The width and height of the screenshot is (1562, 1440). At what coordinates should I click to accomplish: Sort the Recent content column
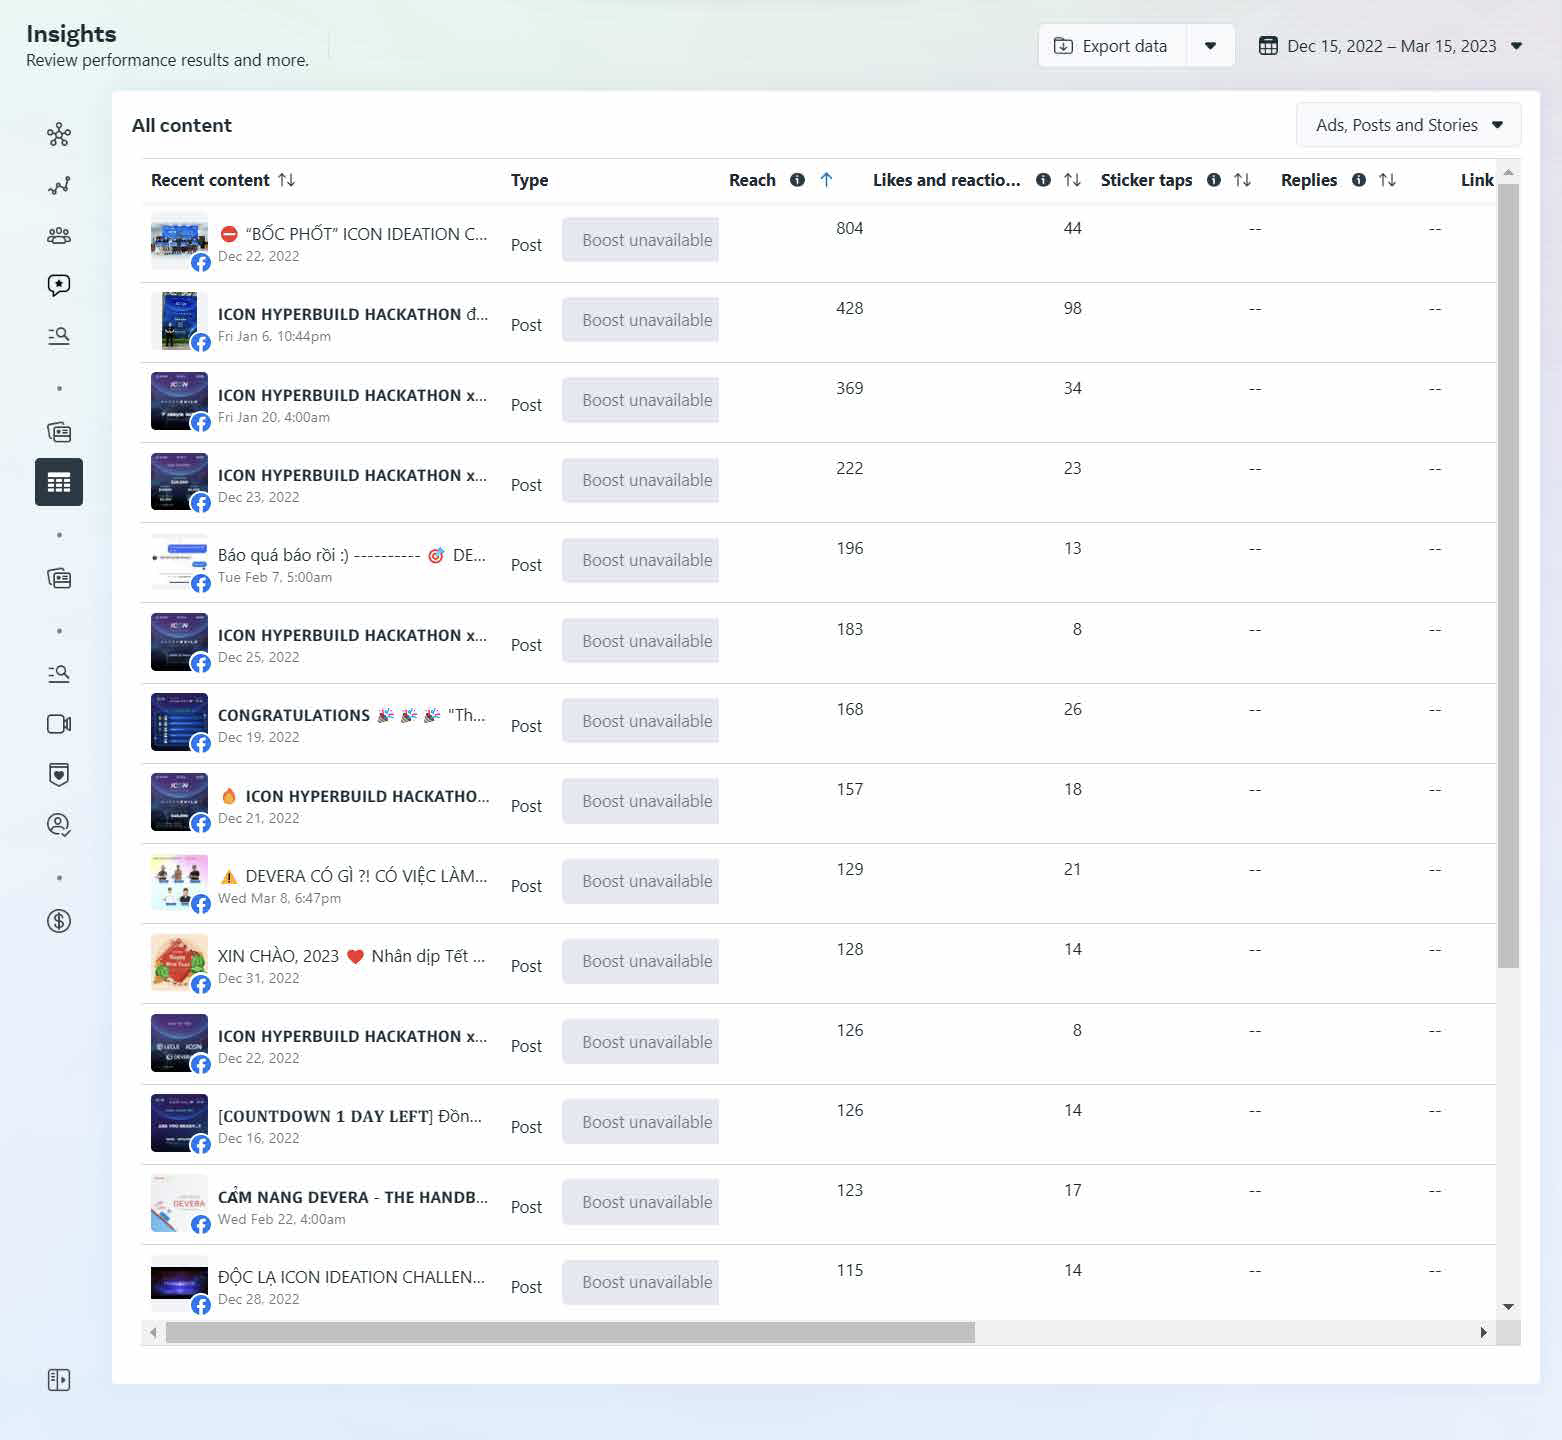tap(286, 180)
